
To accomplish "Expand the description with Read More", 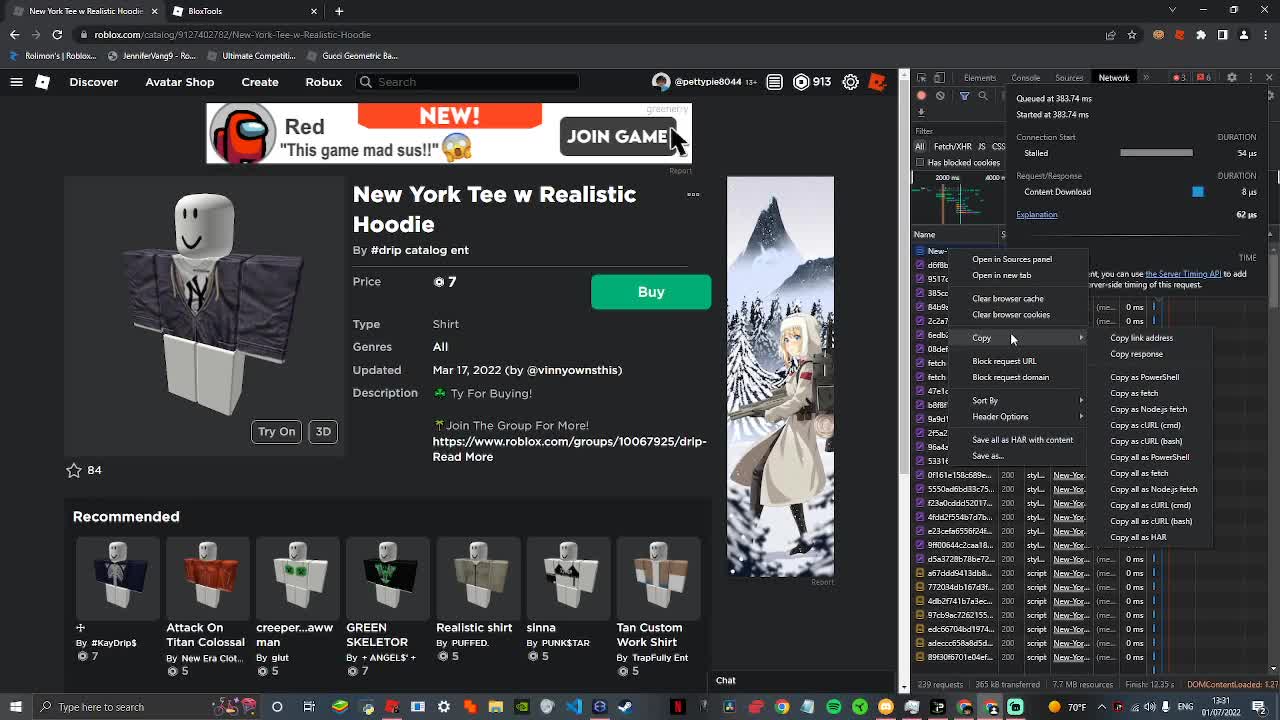I will click(x=460, y=457).
